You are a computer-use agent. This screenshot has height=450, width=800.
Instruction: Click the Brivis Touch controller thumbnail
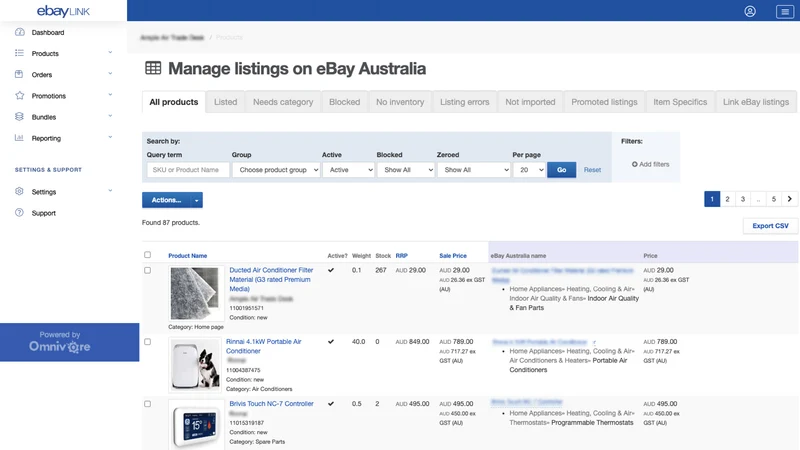pos(196,424)
